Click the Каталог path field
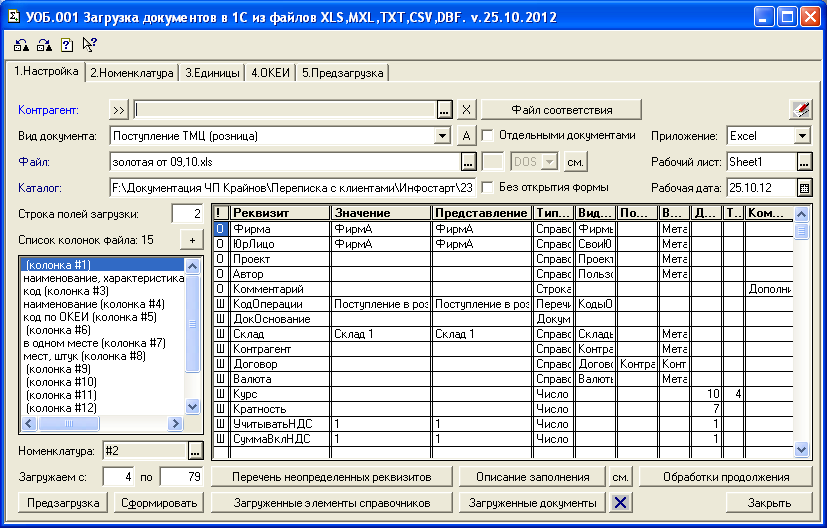 (x=292, y=187)
